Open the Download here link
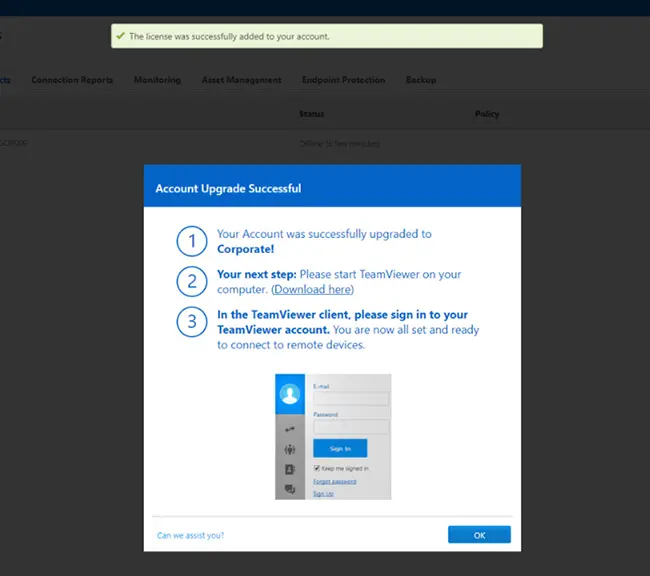The image size is (650, 576). tap(313, 289)
